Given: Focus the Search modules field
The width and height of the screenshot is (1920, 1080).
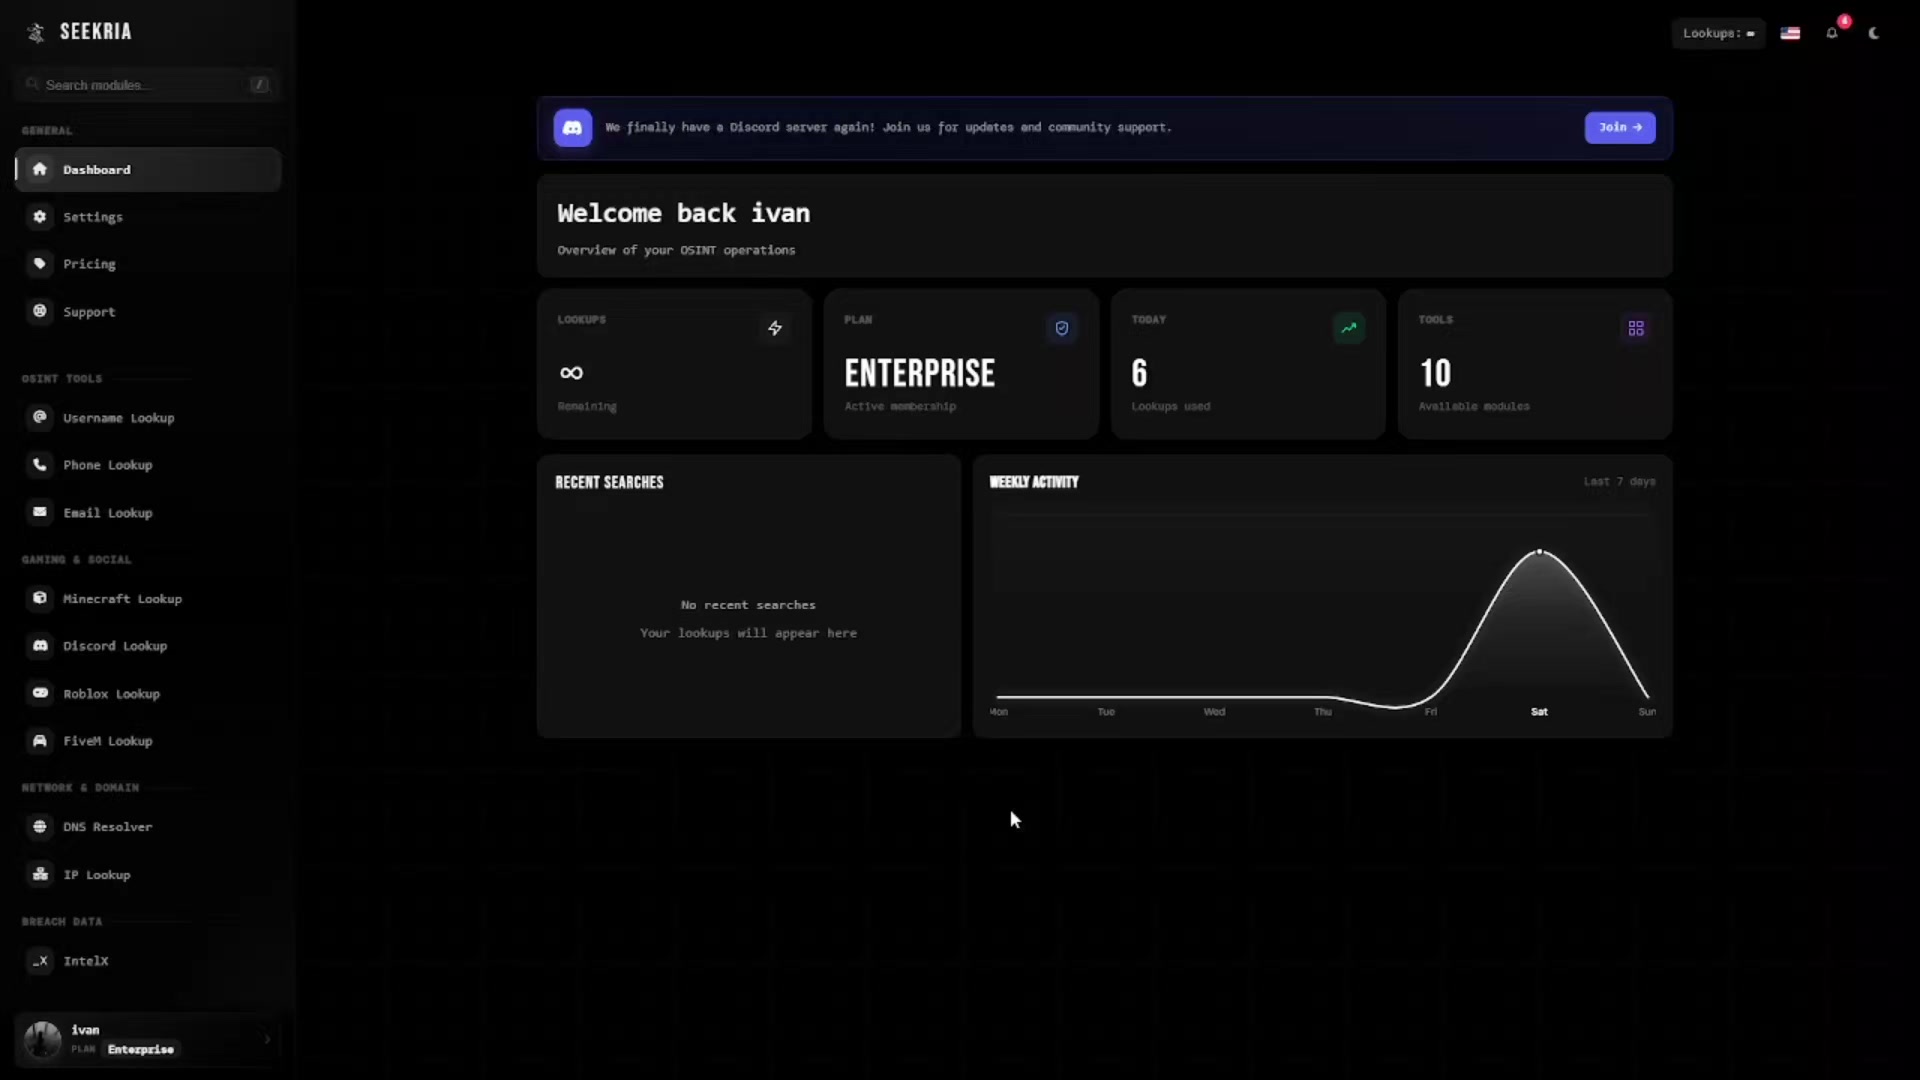Looking at the screenshot, I should point(148,85).
